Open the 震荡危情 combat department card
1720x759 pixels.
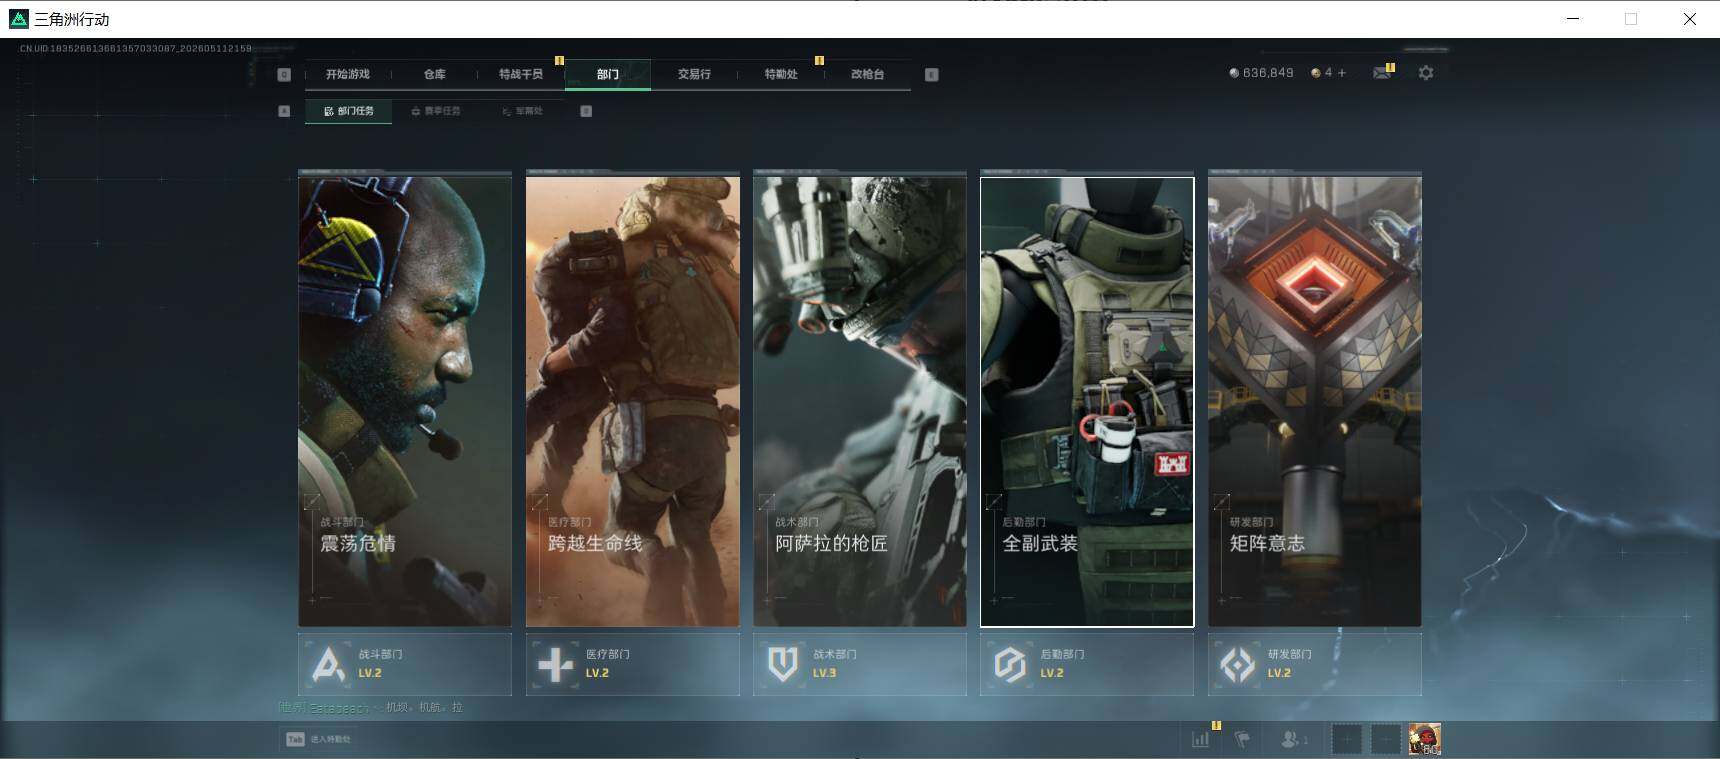[405, 401]
